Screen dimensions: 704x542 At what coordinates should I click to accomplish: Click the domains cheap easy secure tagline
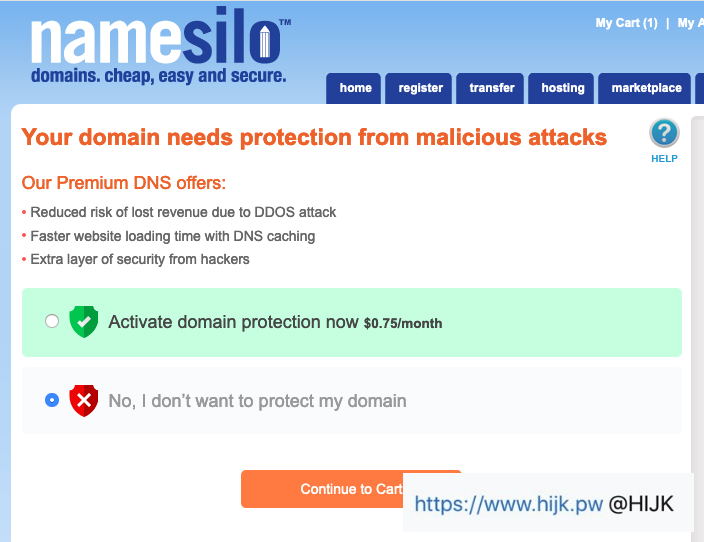pyautogui.click(x=158, y=77)
